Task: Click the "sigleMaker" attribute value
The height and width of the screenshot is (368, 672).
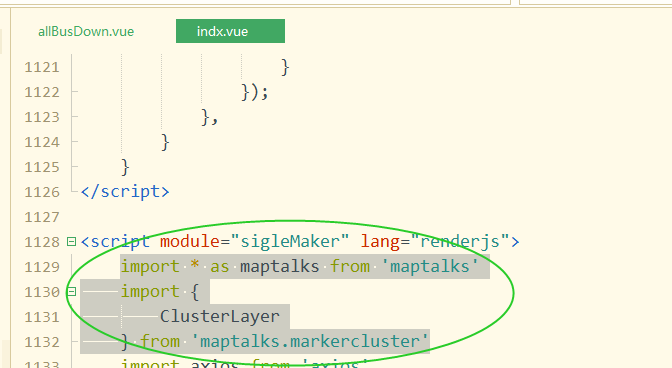Action: 290,242
